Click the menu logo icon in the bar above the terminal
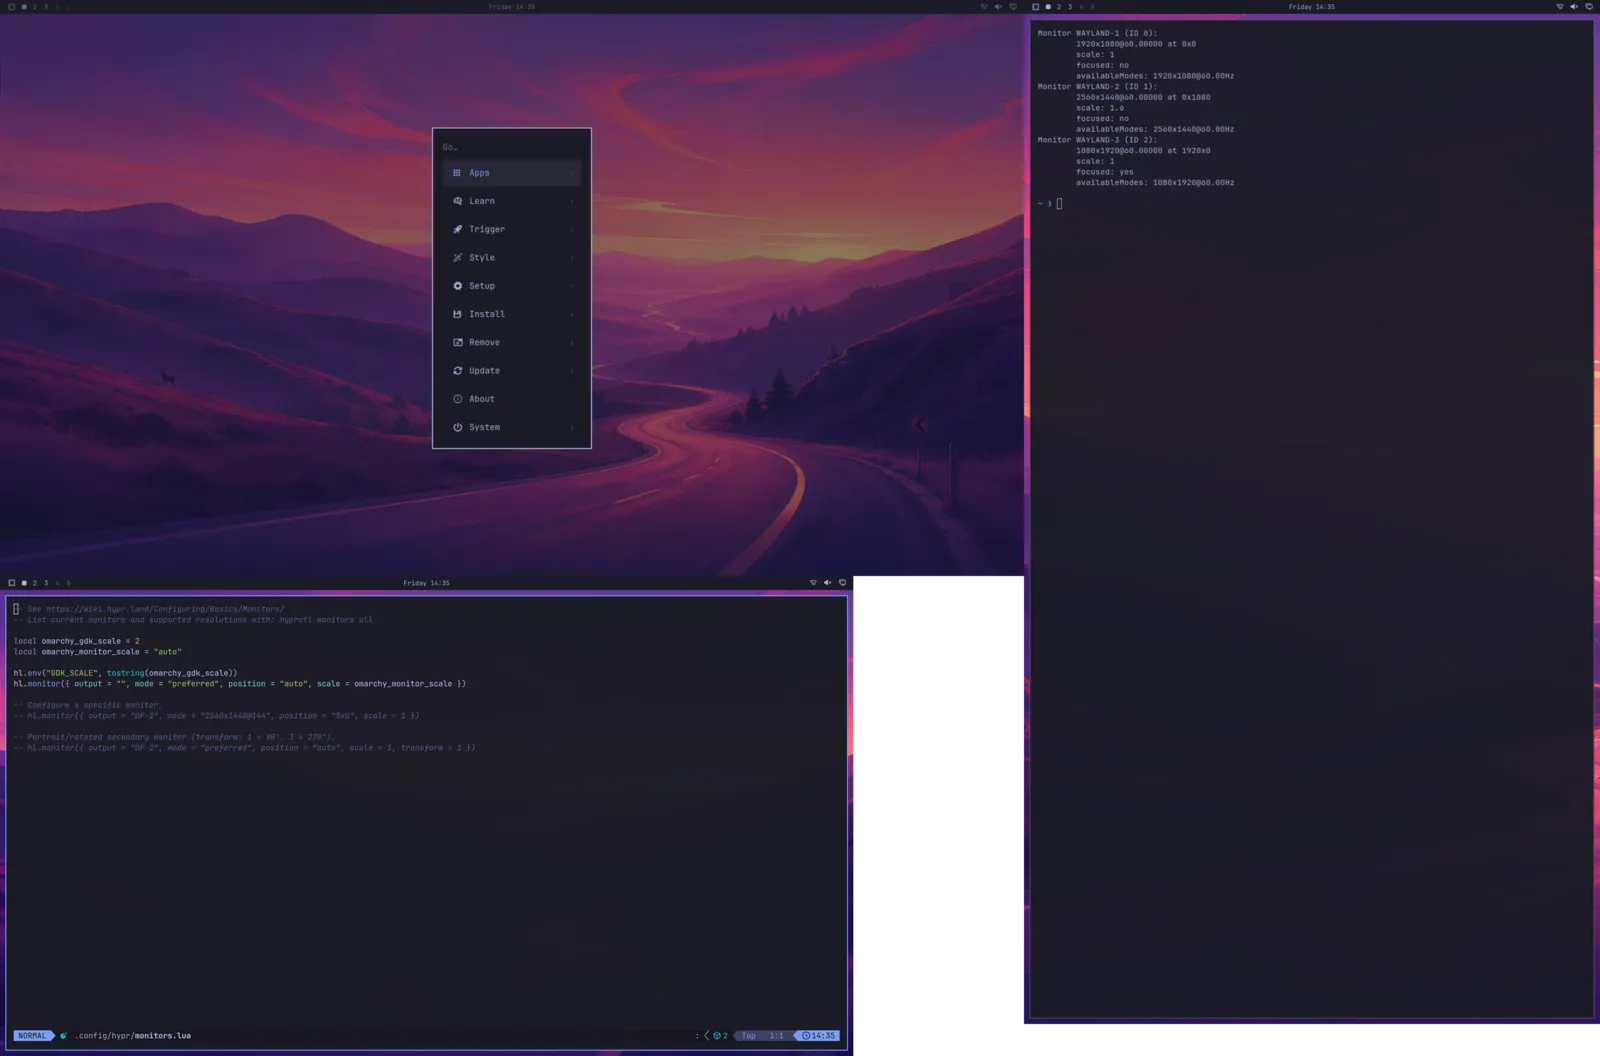The width and height of the screenshot is (1600, 1056). click(1036, 6)
